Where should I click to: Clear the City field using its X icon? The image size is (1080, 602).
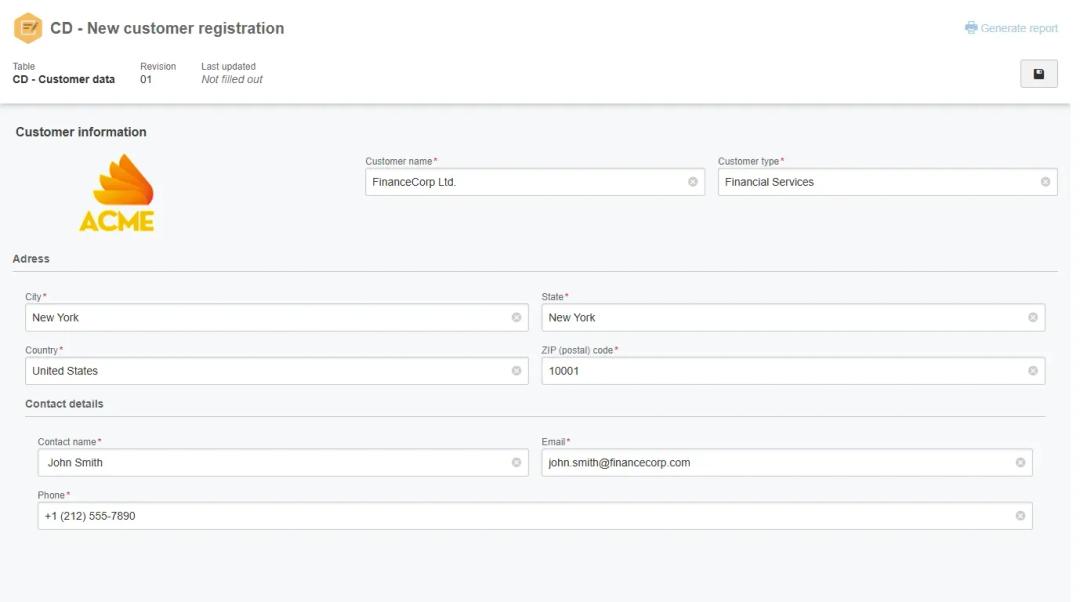(516, 318)
